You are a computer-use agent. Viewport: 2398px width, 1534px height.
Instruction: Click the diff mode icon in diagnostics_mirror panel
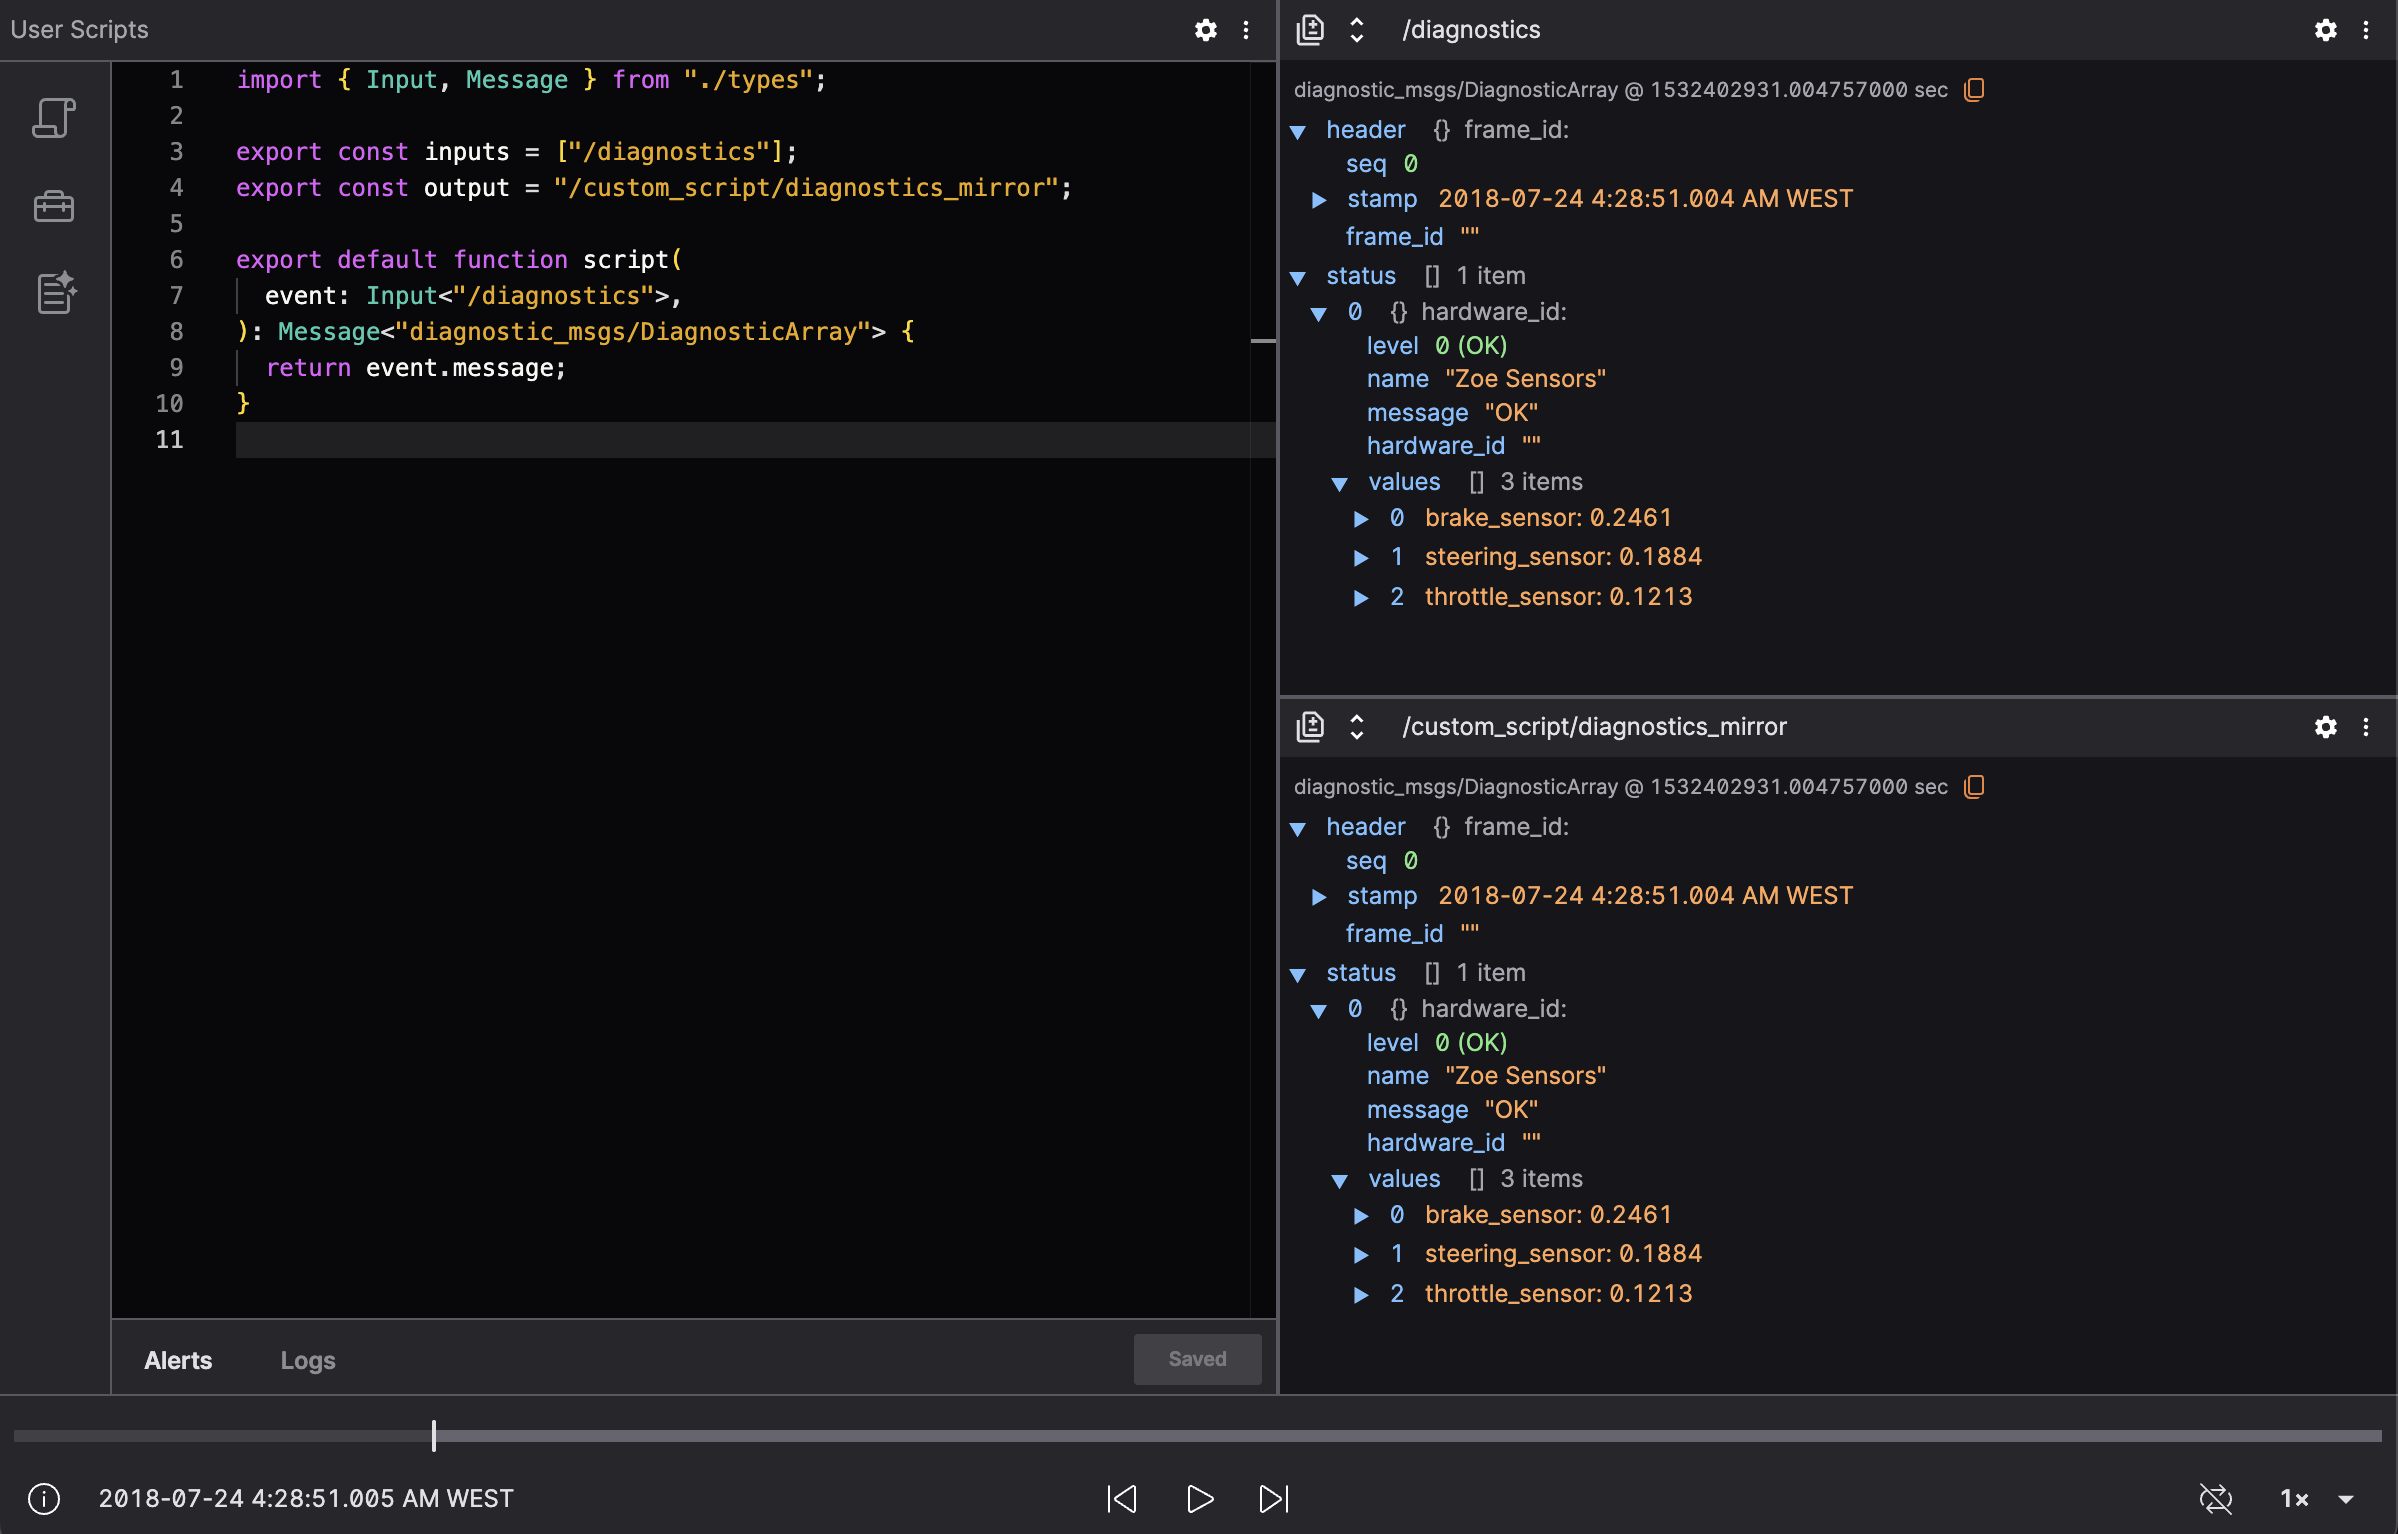point(1310,727)
